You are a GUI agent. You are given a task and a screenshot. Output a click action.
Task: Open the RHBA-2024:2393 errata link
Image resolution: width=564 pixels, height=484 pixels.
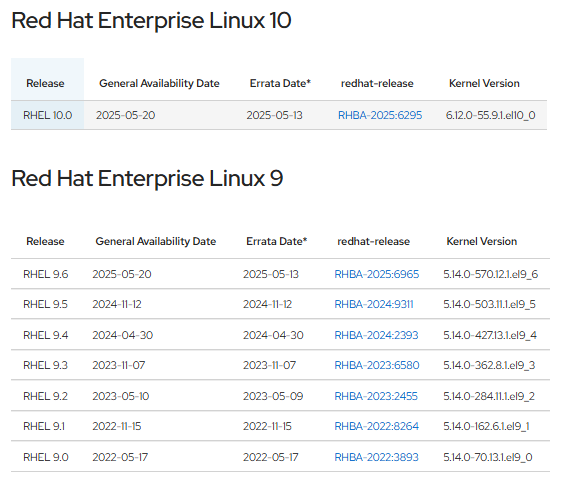pyautogui.click(x=376, y=335)
